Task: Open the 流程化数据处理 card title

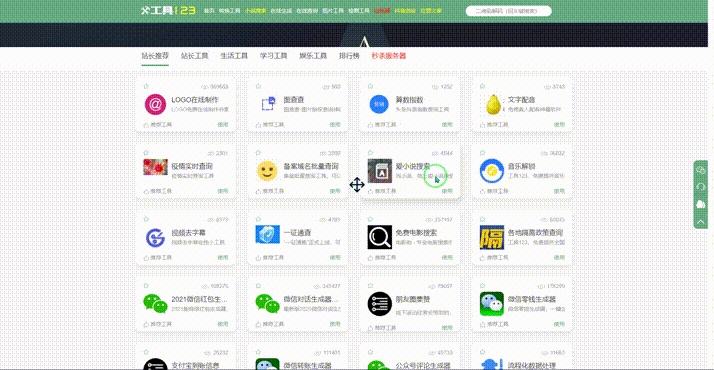Action: point(532,365)
